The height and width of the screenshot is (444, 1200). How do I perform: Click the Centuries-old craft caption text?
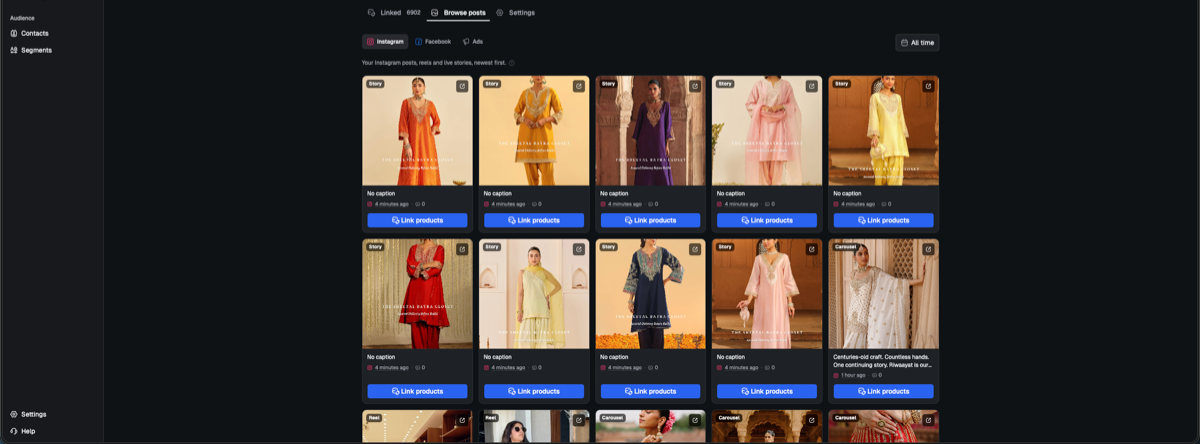coord(883,360)
